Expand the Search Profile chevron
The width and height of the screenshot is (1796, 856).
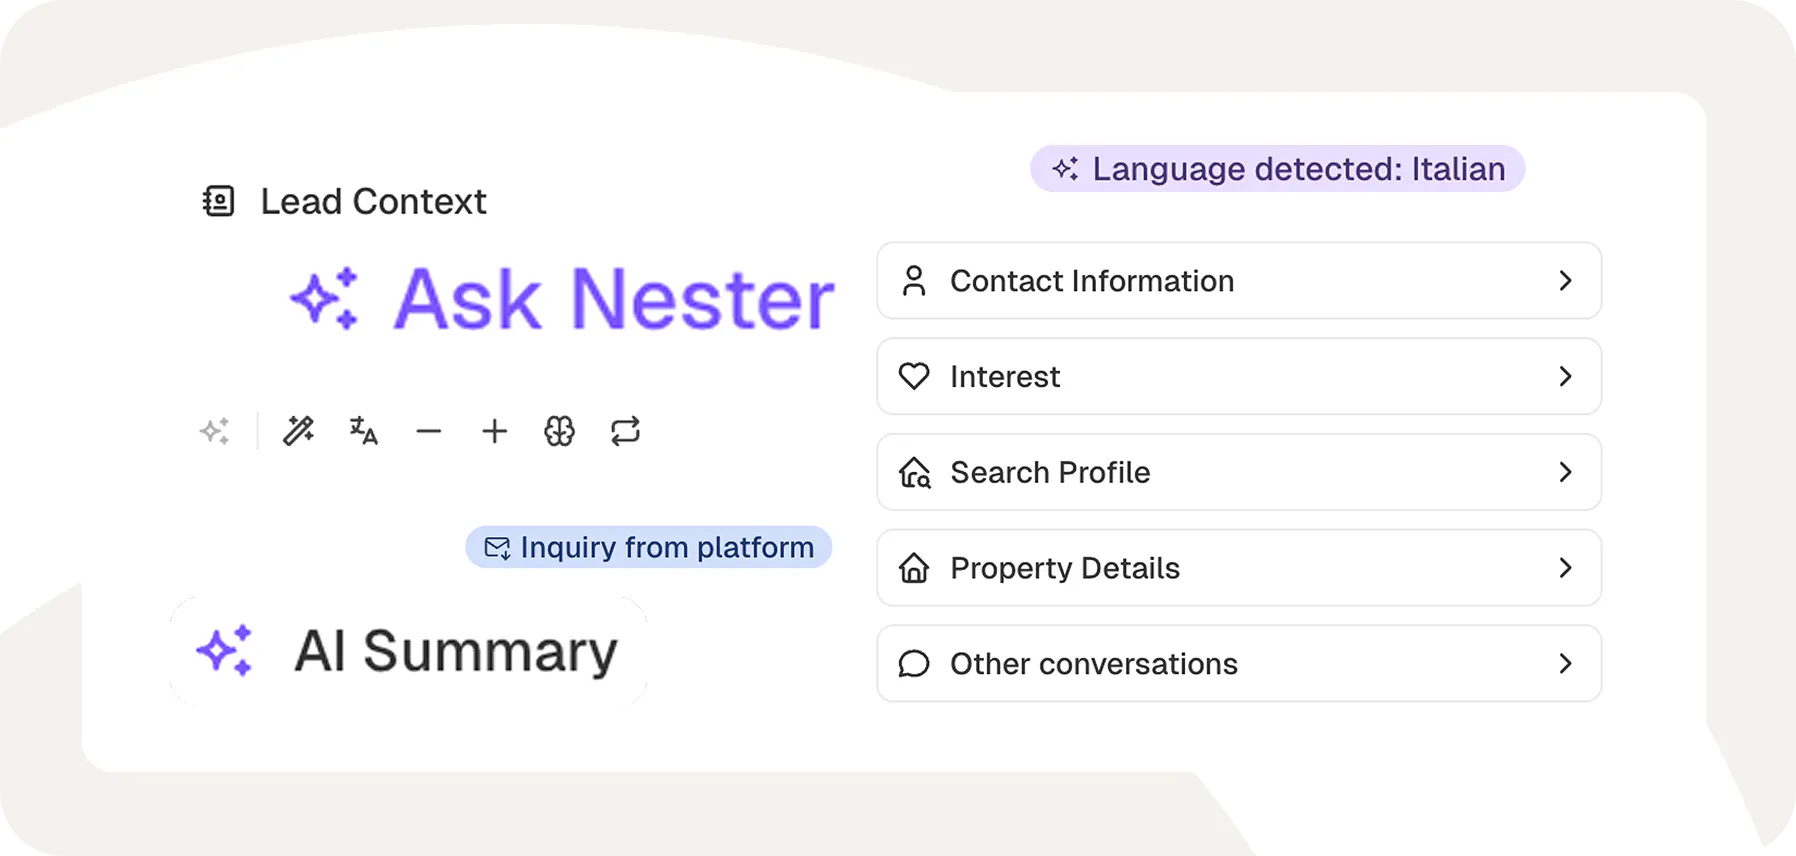1565,472
